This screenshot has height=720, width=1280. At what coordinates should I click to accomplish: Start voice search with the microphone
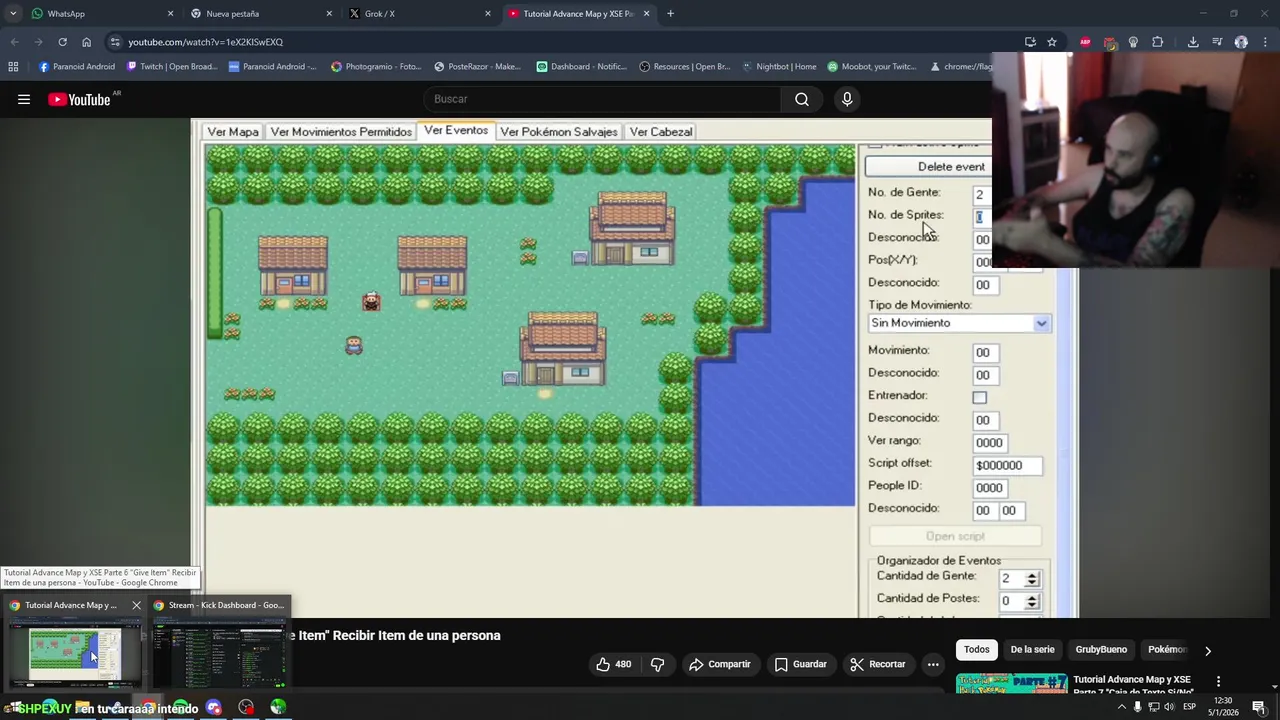847,99
